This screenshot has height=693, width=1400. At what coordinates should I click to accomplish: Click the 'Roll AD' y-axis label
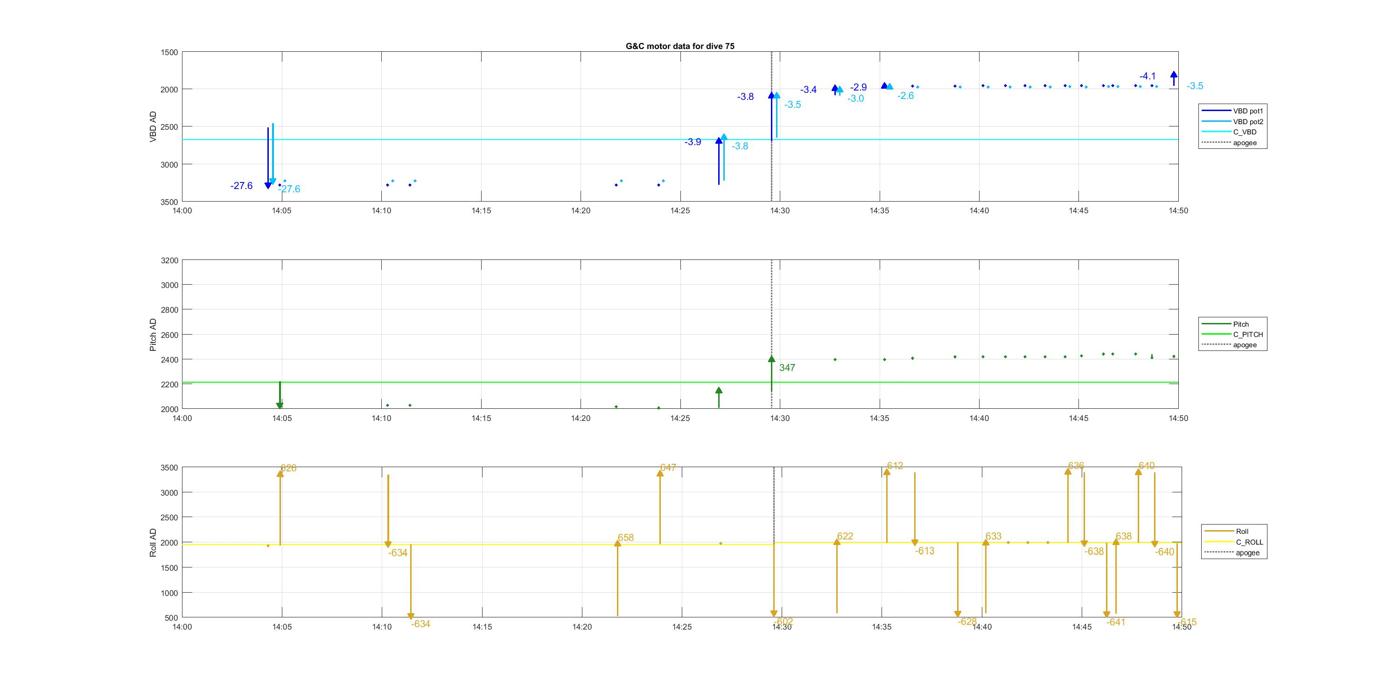pos(153,543)
